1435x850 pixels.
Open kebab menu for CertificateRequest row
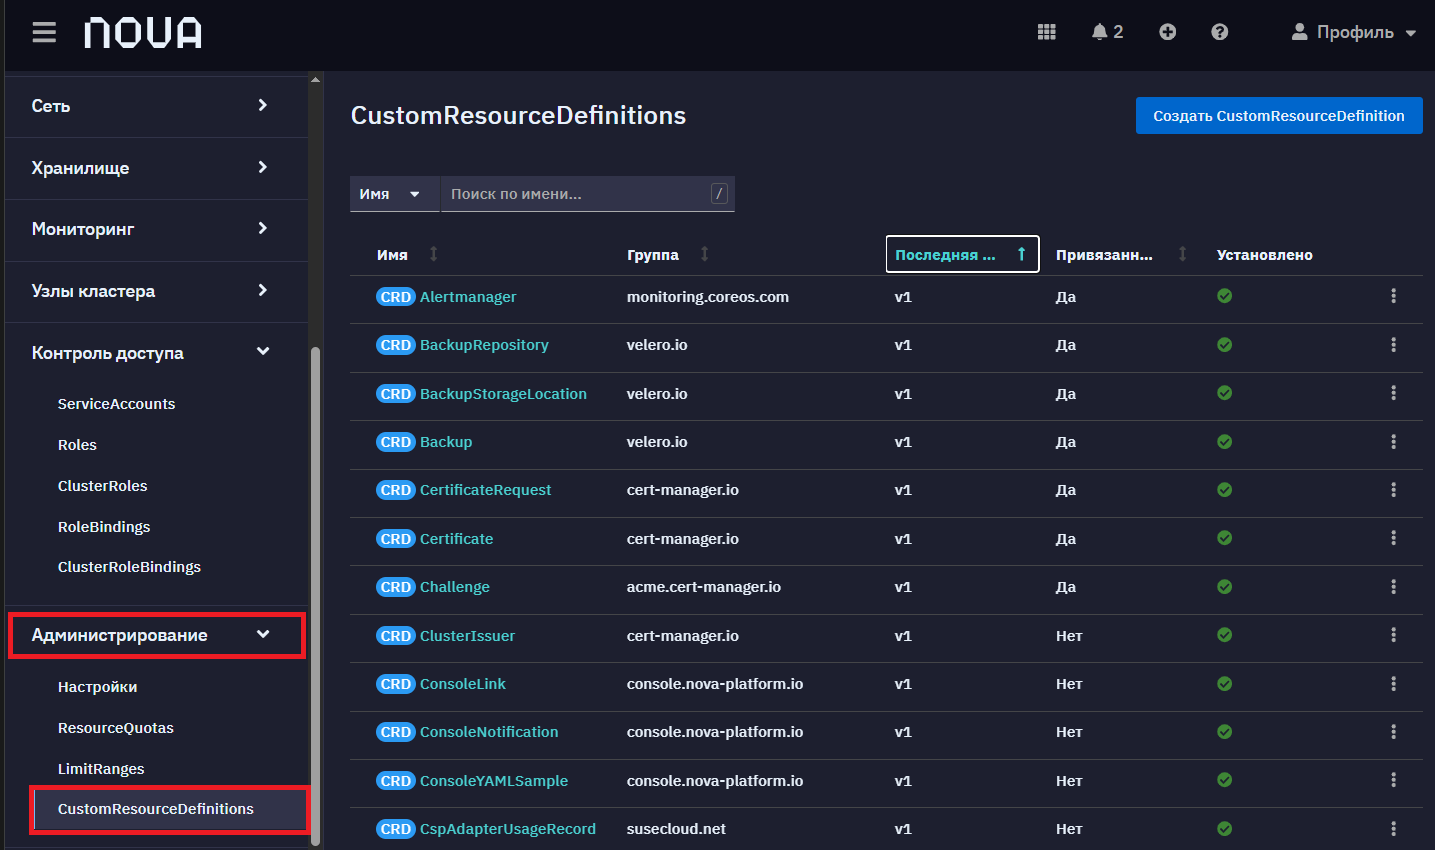click(1393, 490)
